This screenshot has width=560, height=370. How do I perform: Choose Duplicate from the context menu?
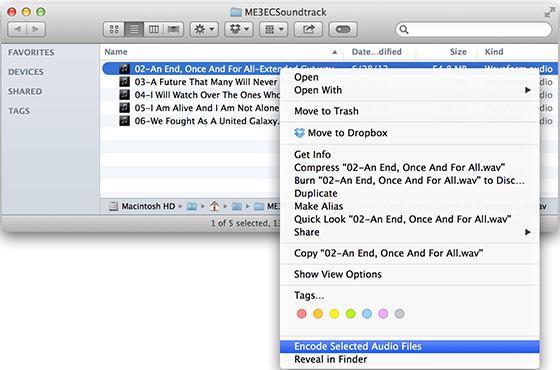pyautogui.click(x=410, y=193)
